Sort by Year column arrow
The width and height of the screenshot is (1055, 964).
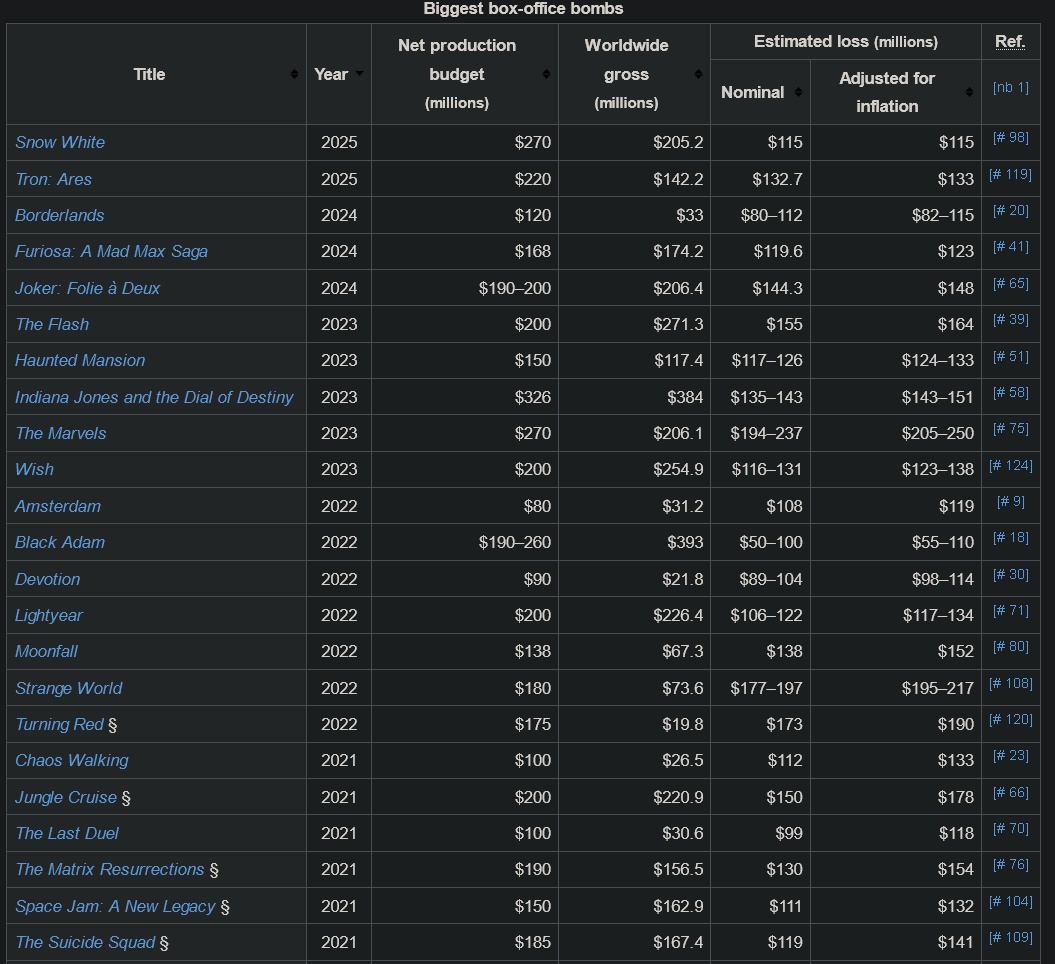[359, 73]
